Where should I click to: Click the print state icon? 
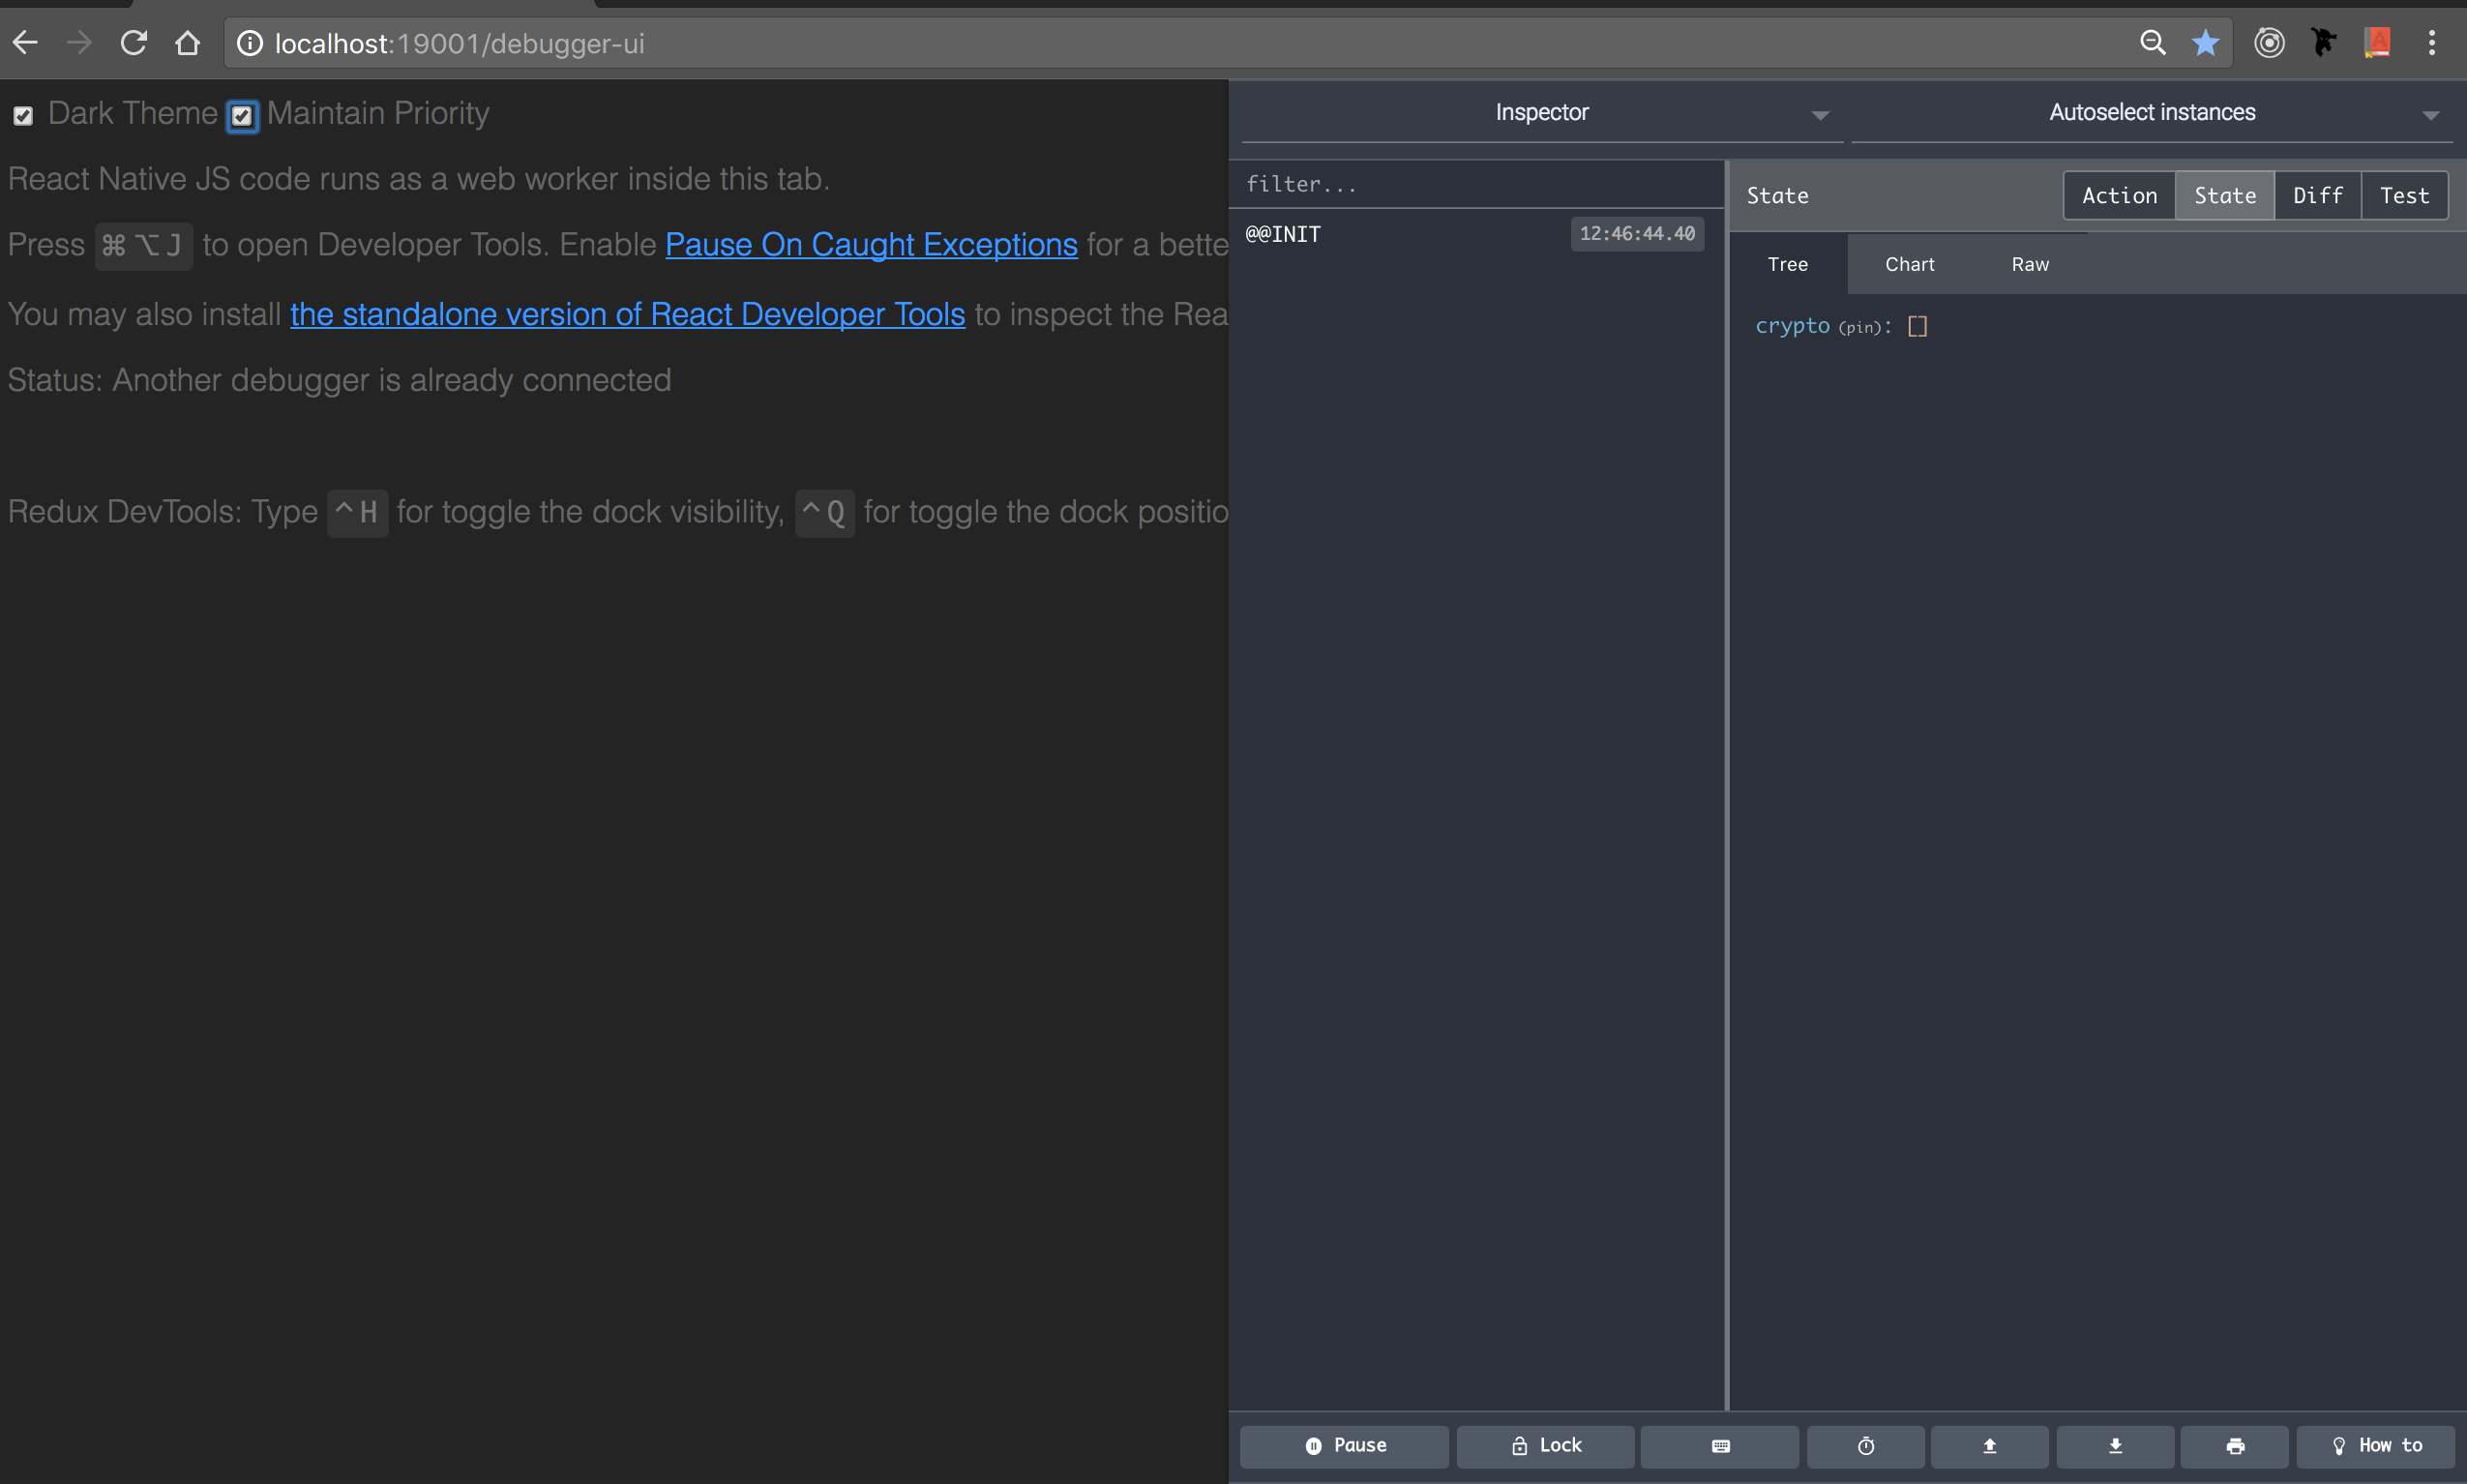2236,1446
